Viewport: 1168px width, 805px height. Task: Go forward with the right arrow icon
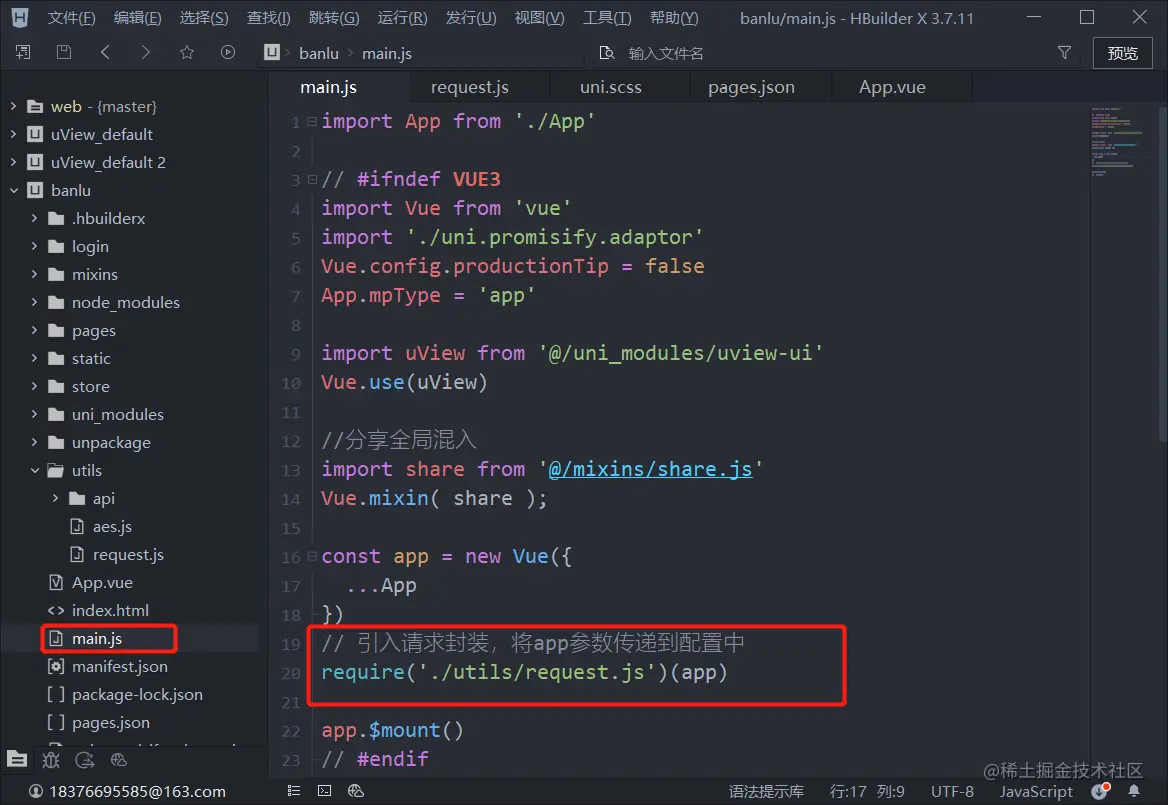145,52
